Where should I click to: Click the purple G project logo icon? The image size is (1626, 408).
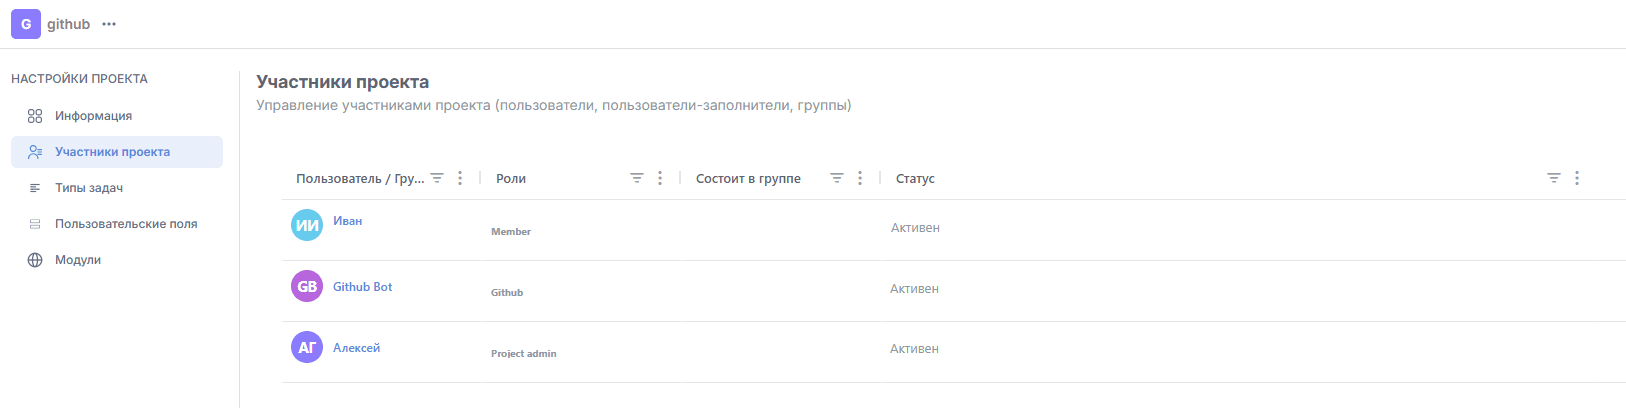[26, 24]
